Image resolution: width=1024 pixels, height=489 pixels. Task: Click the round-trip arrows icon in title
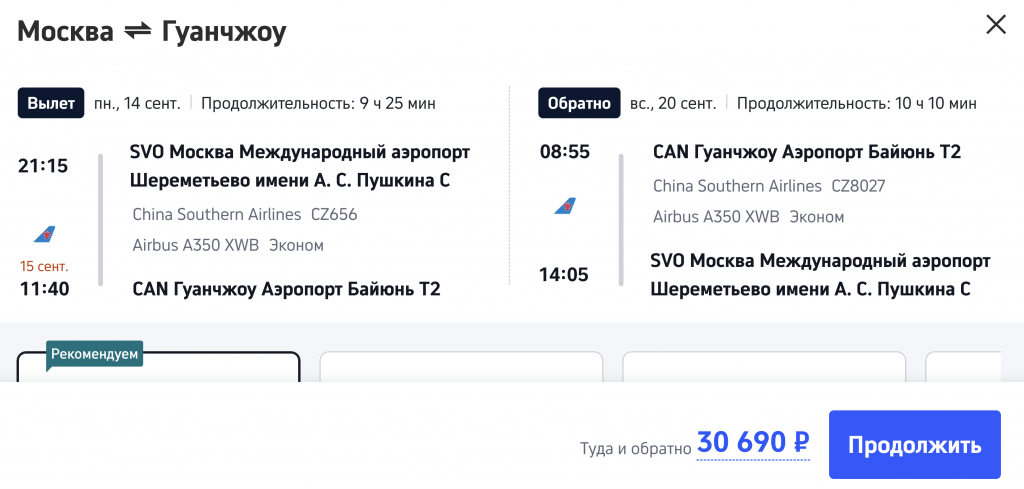137,32
